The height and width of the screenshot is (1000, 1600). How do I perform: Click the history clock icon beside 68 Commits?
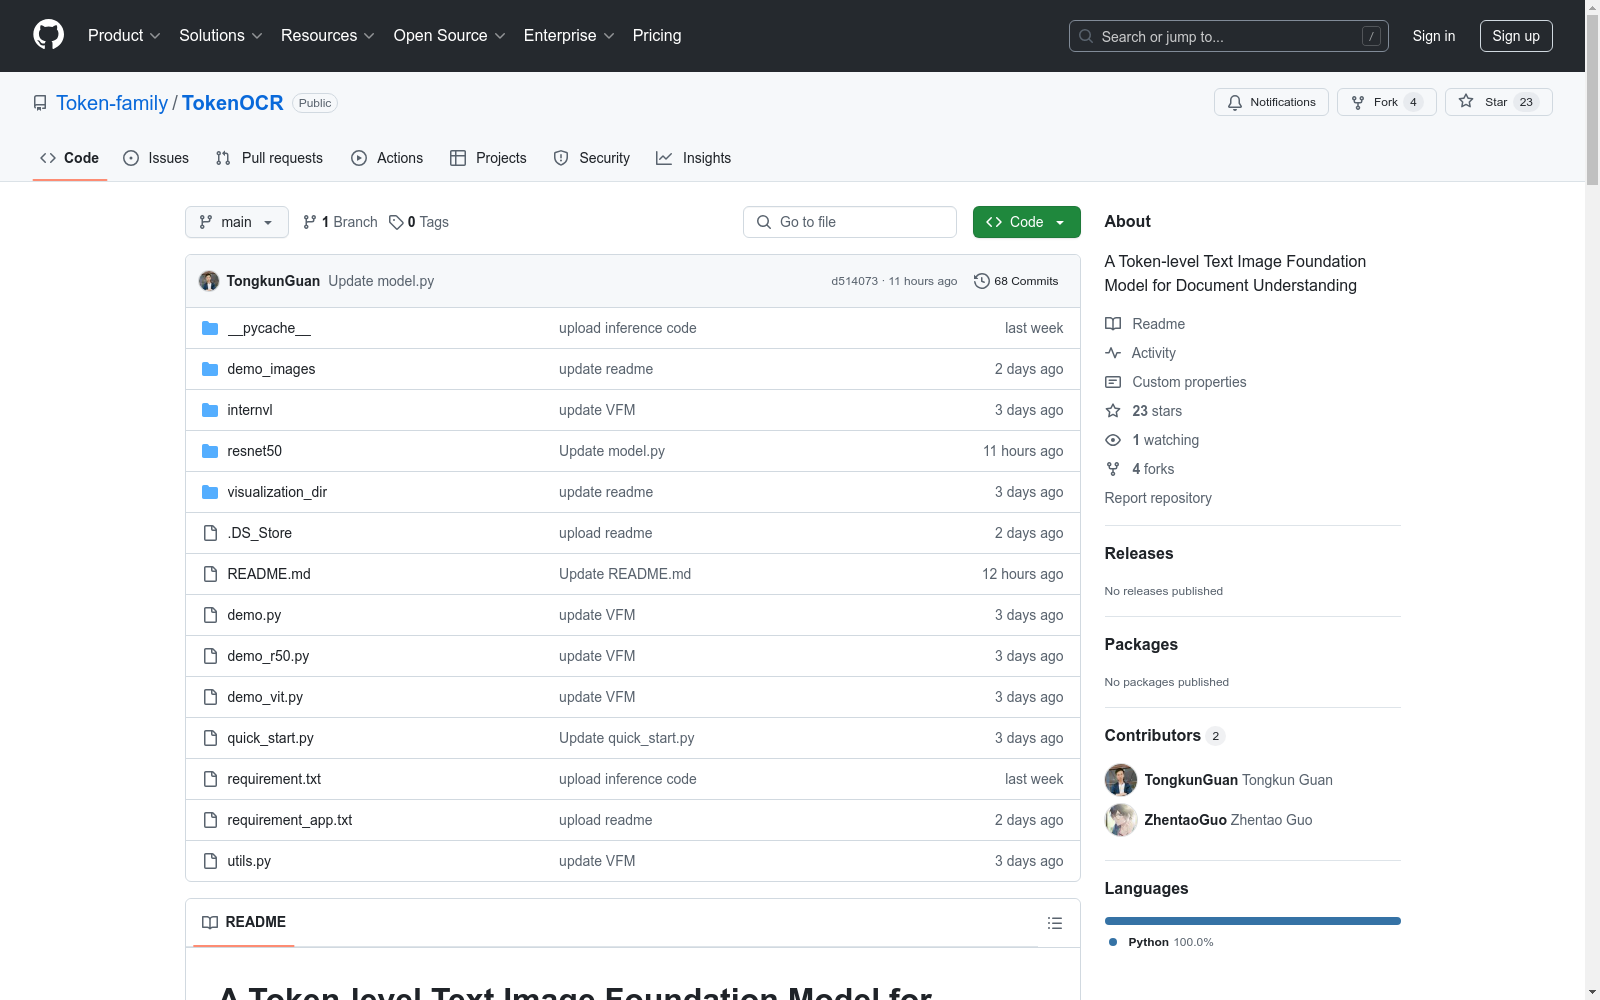click(x=982, y=281)
